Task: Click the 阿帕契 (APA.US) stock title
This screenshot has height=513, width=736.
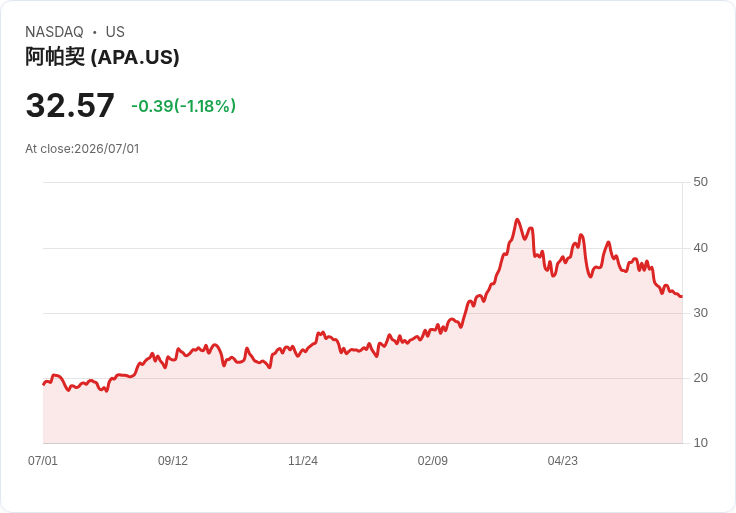Action: pos(102,57)
